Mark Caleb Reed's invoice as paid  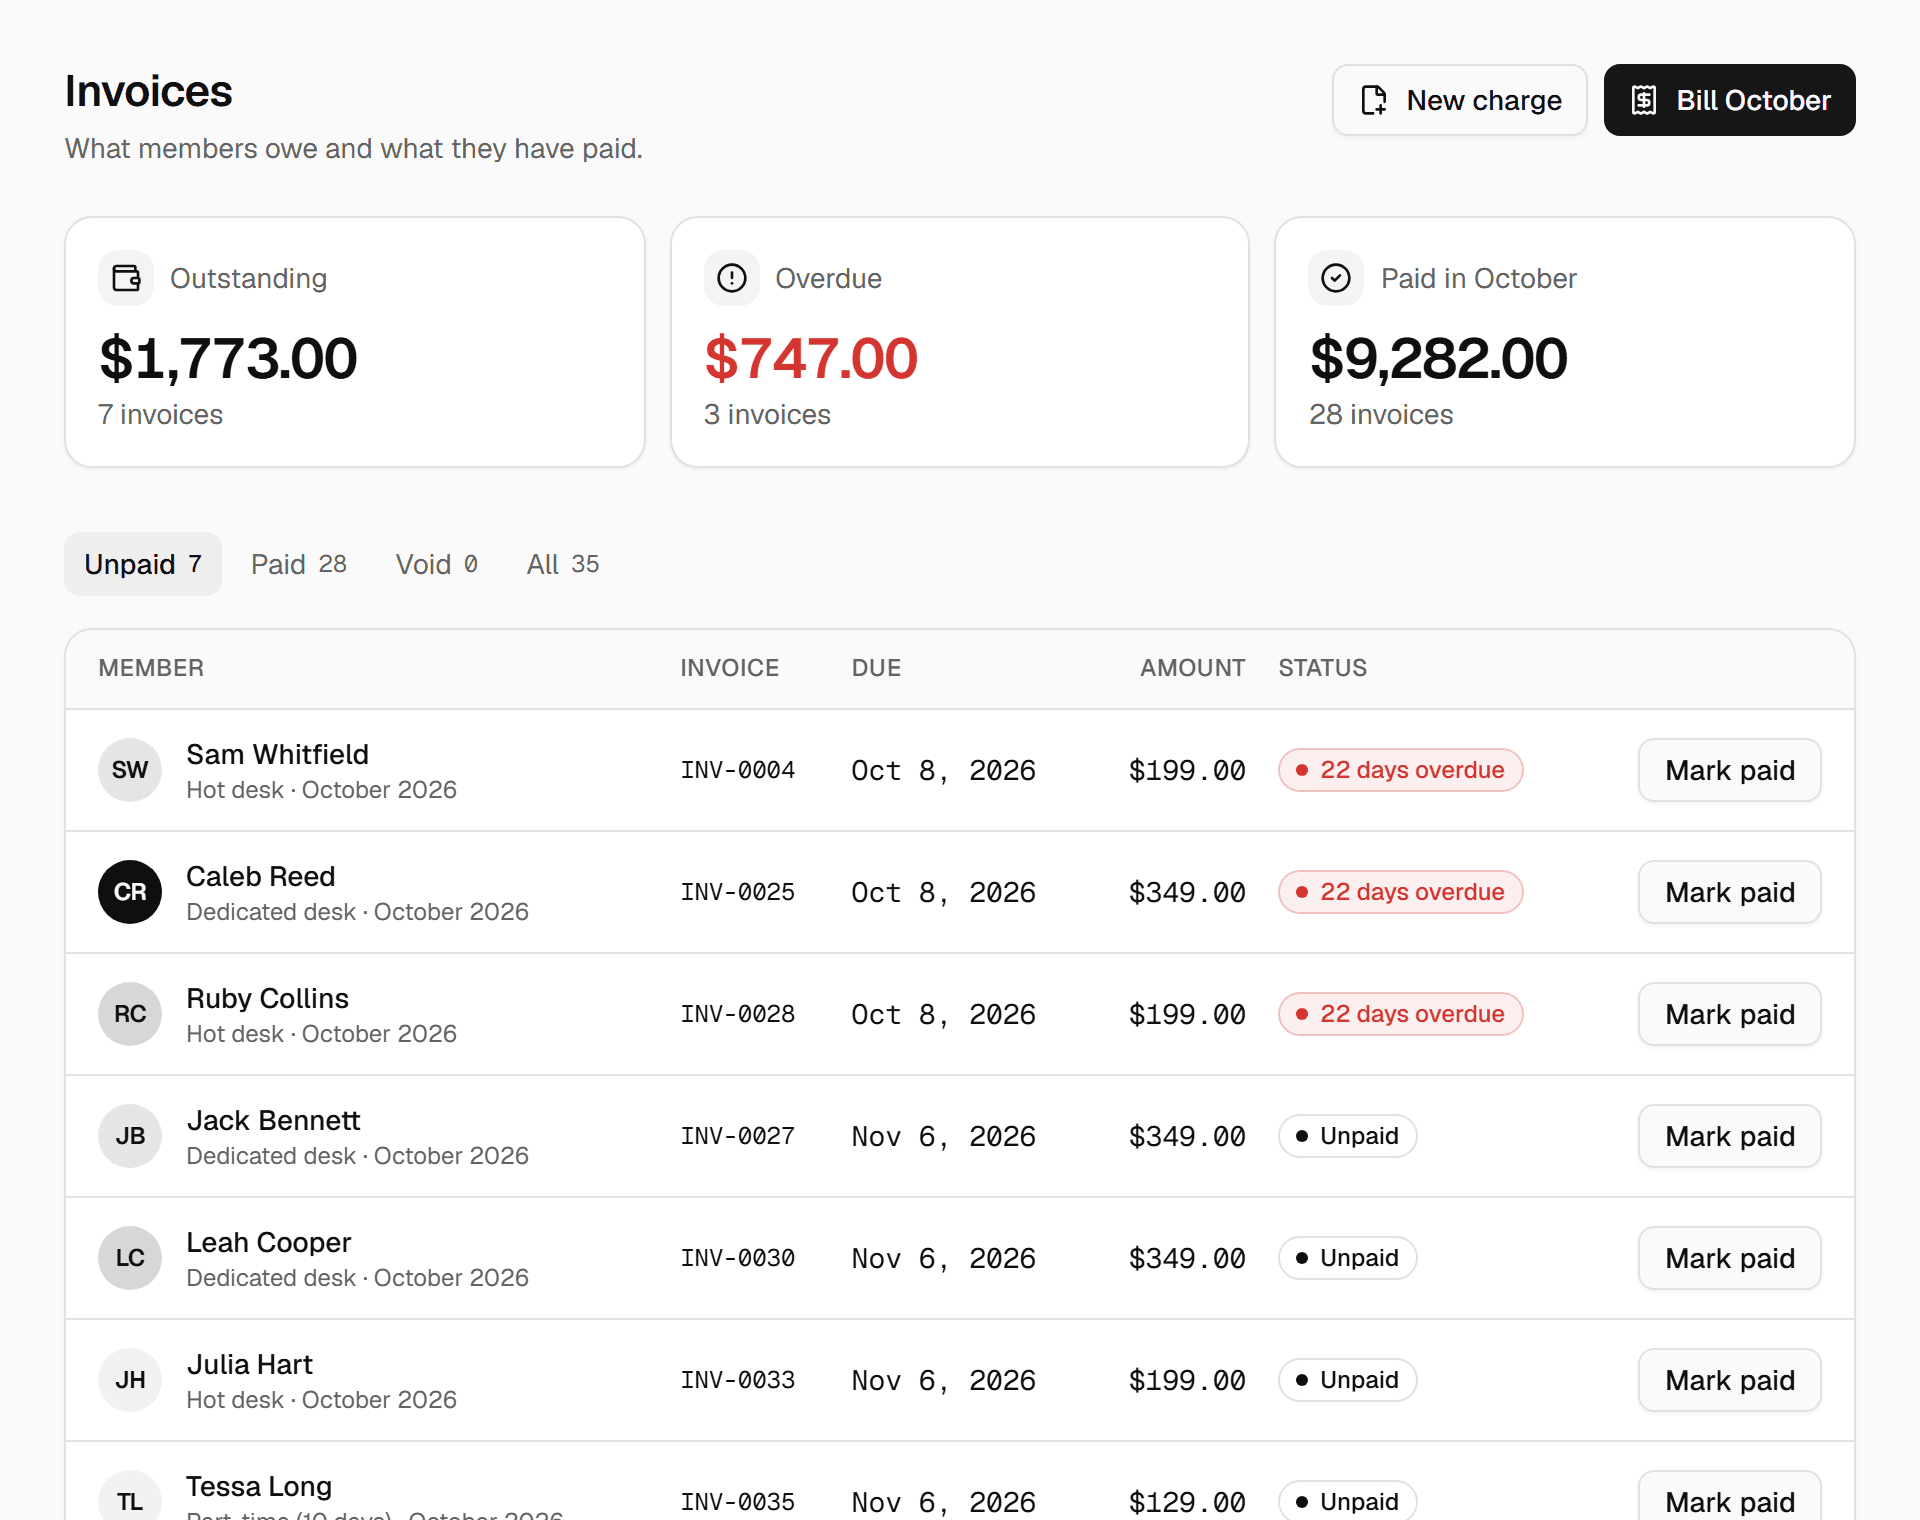coord(1730,892)
